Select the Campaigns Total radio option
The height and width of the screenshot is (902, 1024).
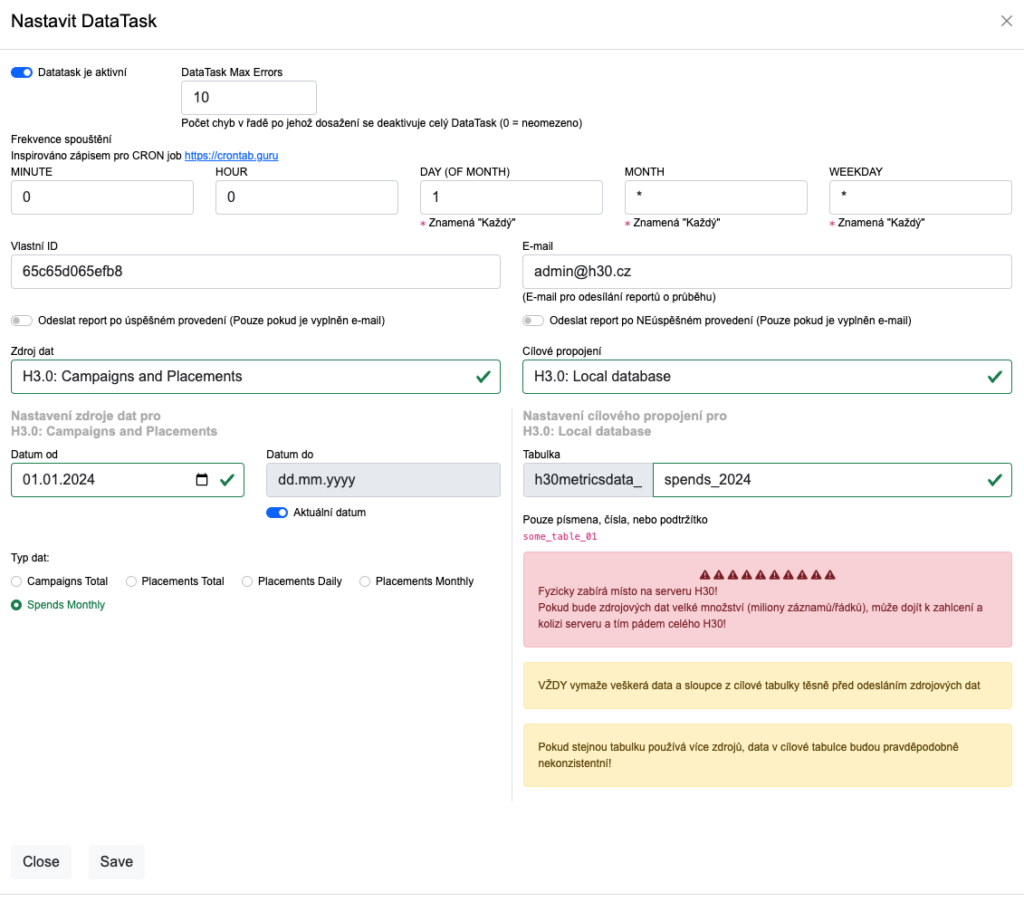pos(16,581)
